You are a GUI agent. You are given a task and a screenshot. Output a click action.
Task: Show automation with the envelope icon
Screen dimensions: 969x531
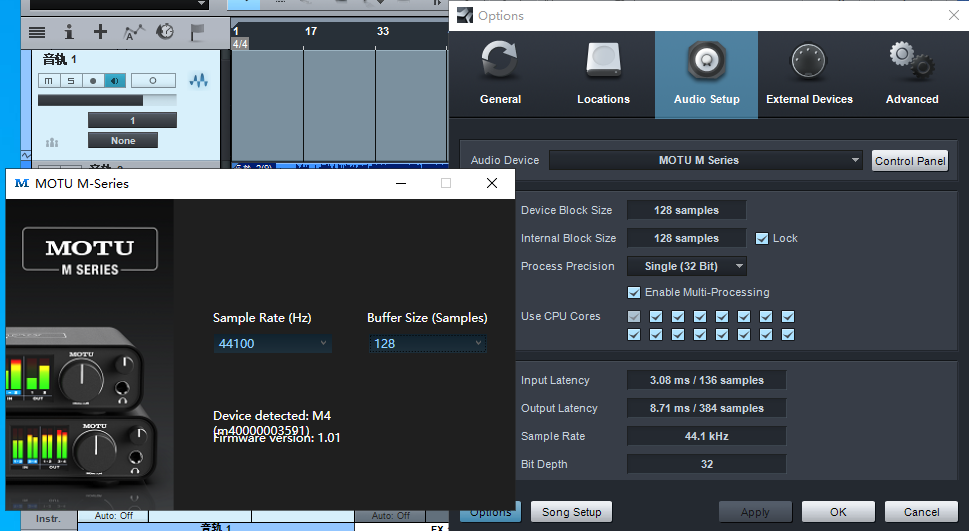point(133,32)
